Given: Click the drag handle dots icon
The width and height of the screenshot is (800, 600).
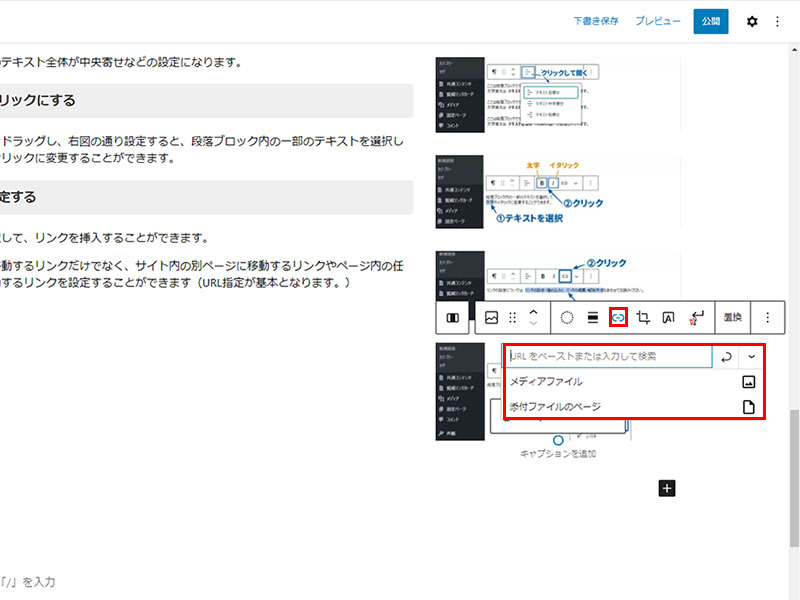Looking at the screenshot, I should [x=513, y=317].
